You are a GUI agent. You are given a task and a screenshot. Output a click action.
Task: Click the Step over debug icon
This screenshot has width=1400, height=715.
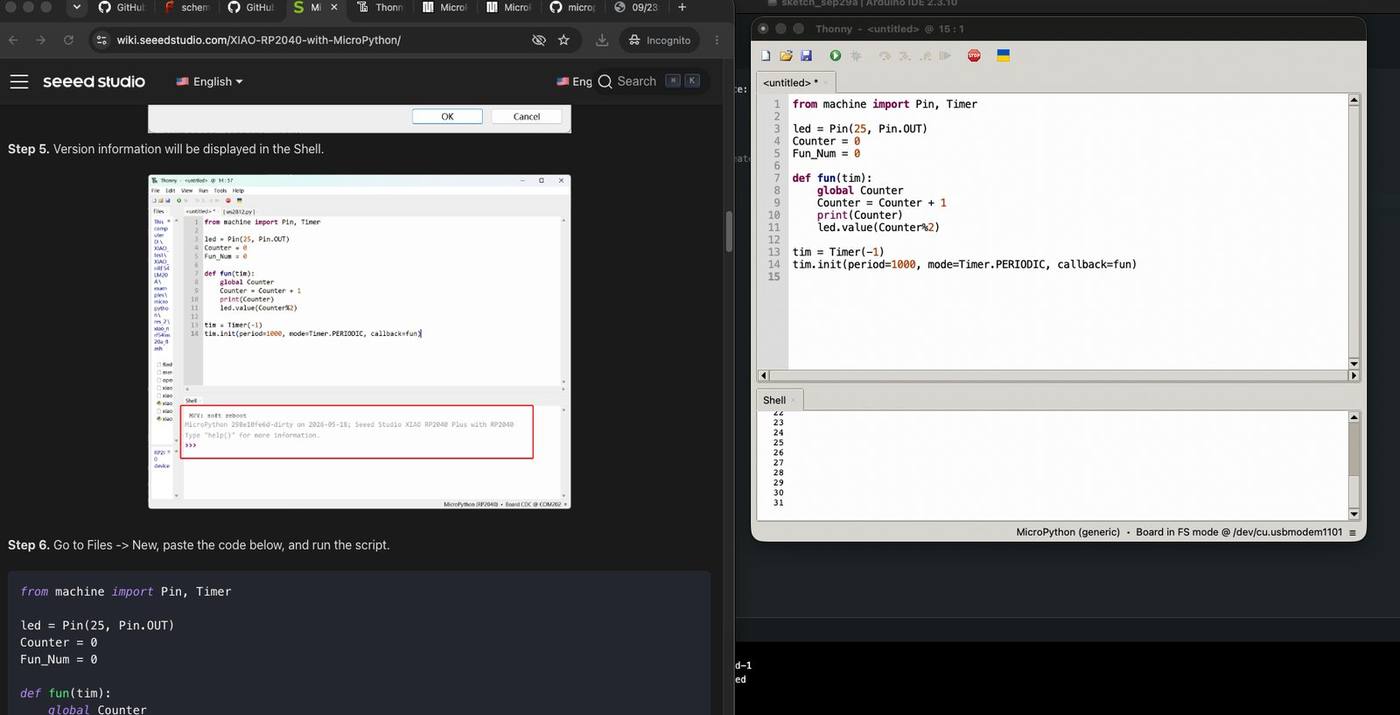884,56
